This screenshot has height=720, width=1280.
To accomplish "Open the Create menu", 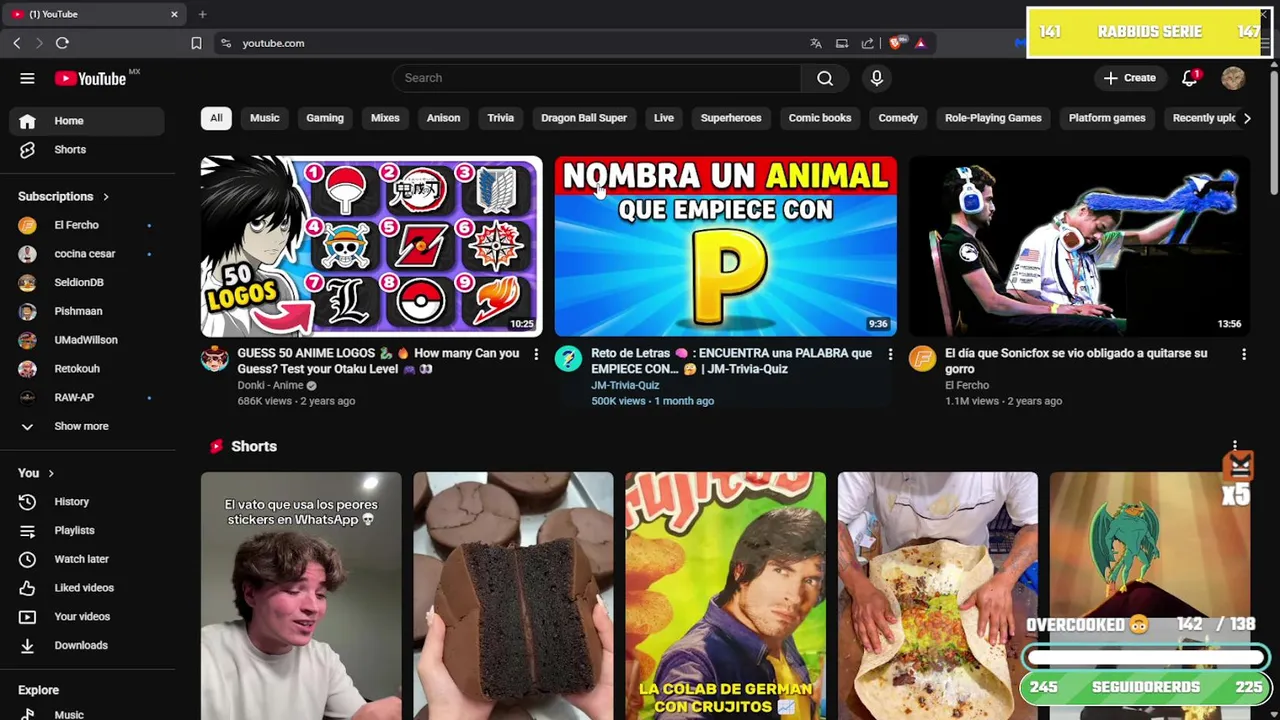I will pyautogui.click(x=1129, y=78).
